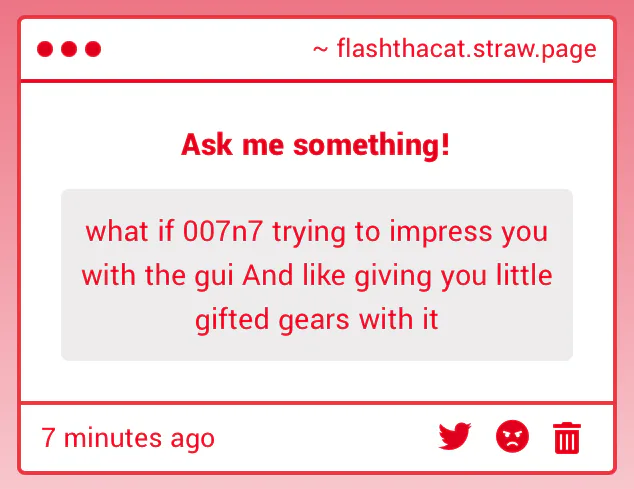Open the flashthacat.straw.page link

coord(467,49)
